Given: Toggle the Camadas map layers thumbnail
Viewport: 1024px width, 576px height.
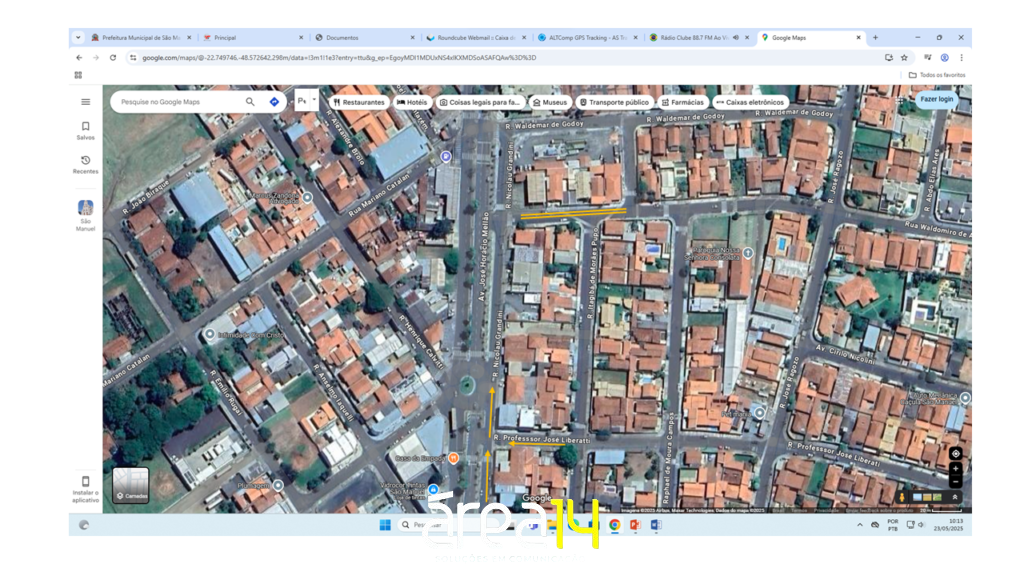Looking at the screenshot, I should tap(131, 485).
